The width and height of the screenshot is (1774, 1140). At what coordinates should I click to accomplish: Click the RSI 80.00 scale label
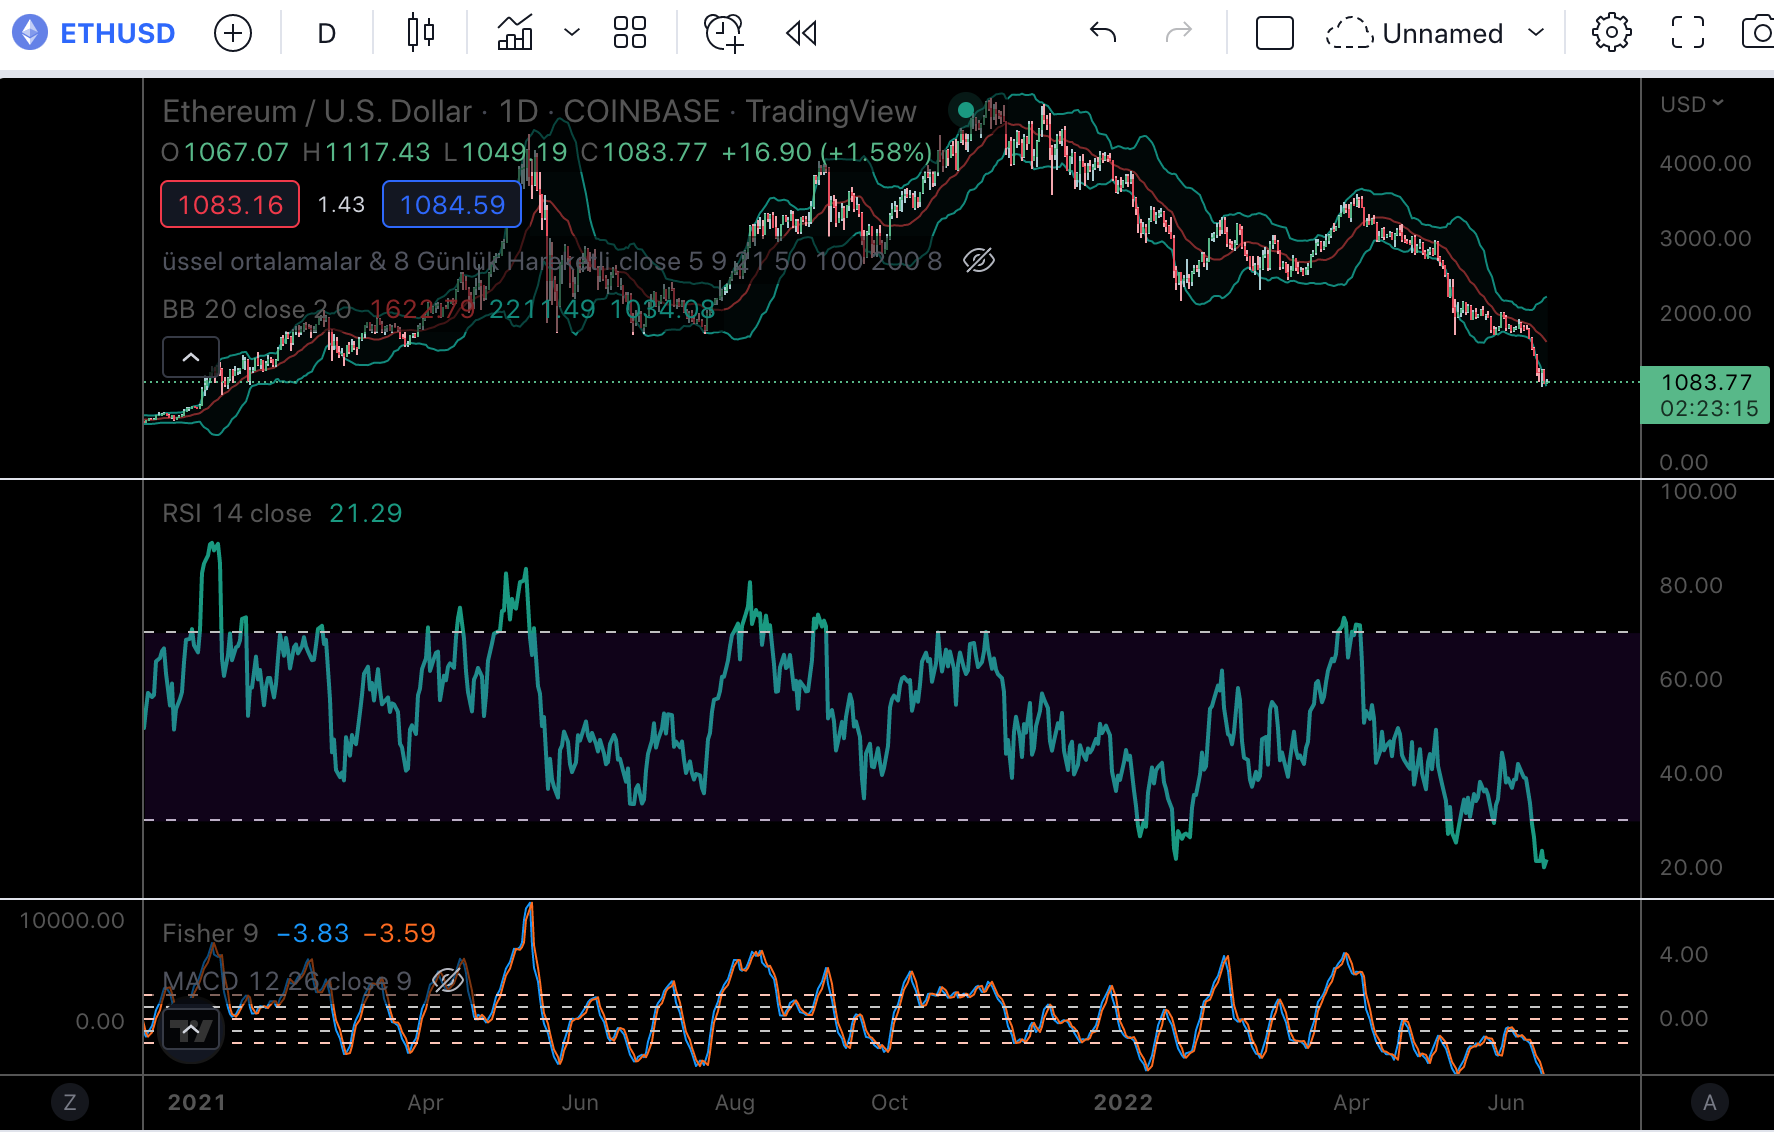(x=1691, y=585)
